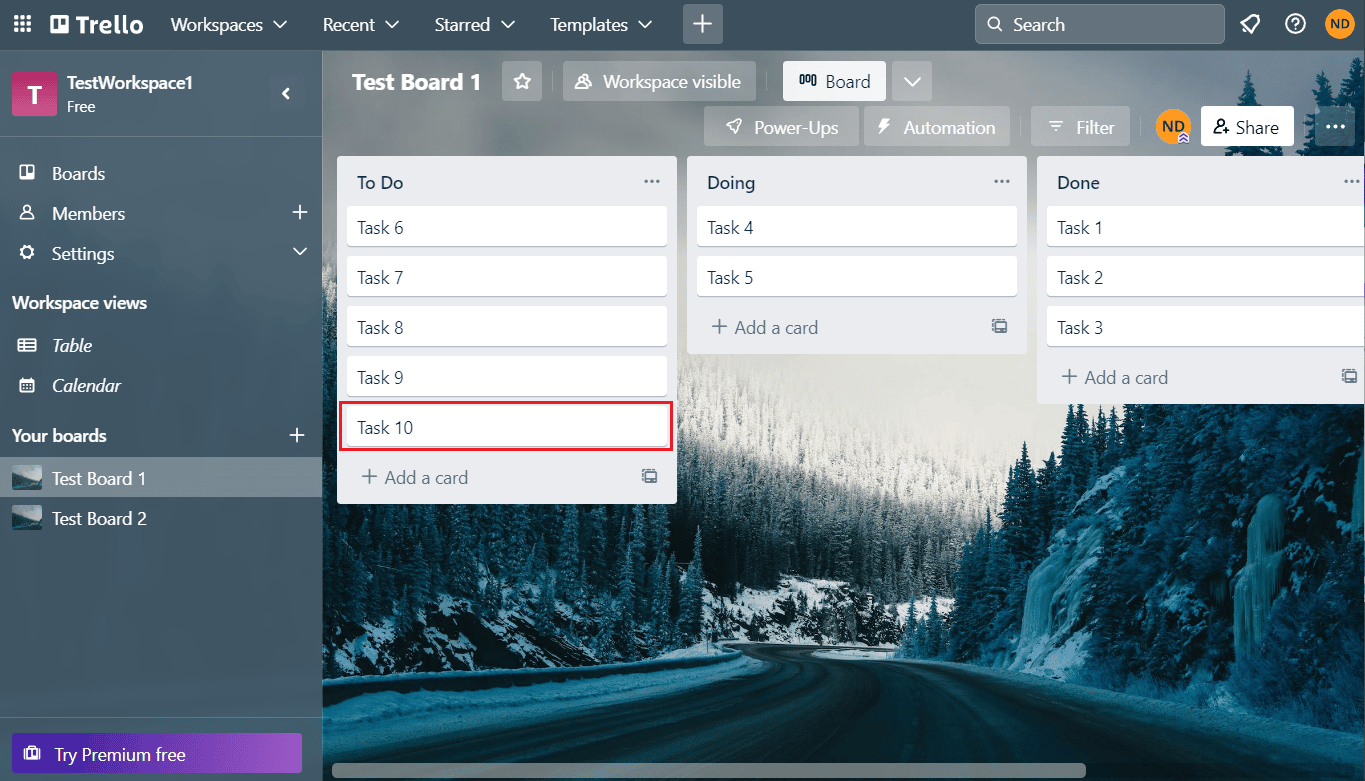Viewport: 1365px width, 781px height.
Task: Create a new board with Your boards plus
Action: [297, 435]
